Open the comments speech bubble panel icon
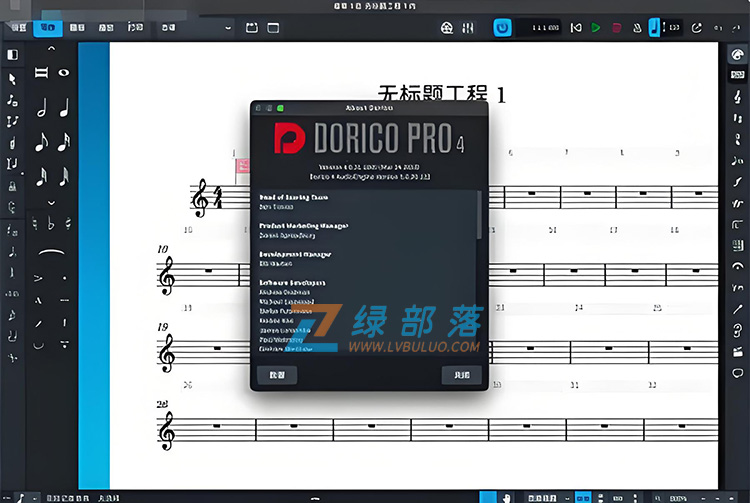The width and height of the screenshot is (750, 503). coord(738,373)
